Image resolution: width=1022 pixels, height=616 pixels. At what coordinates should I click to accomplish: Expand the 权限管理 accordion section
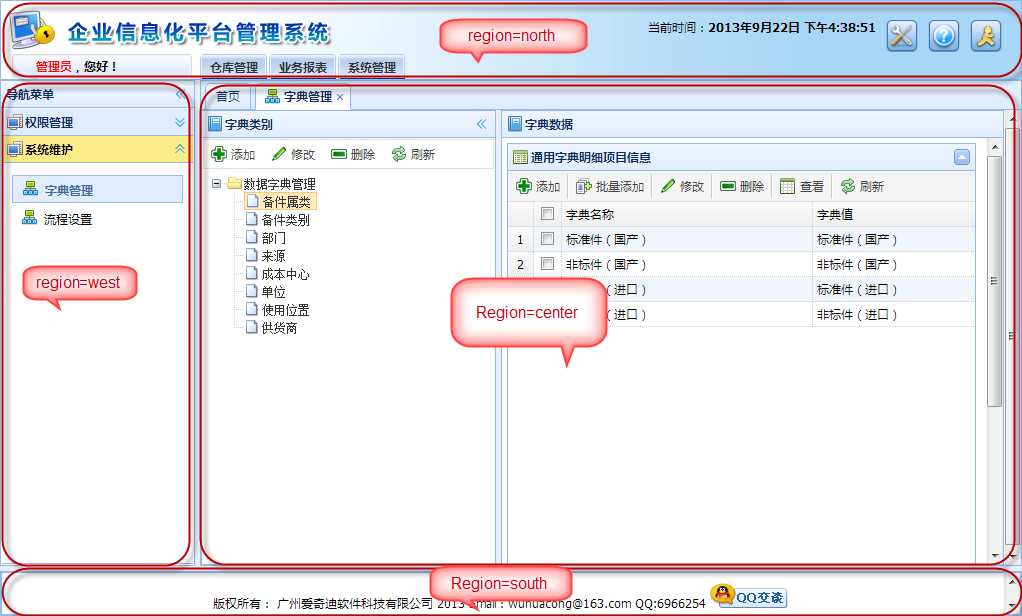[96, 122]
